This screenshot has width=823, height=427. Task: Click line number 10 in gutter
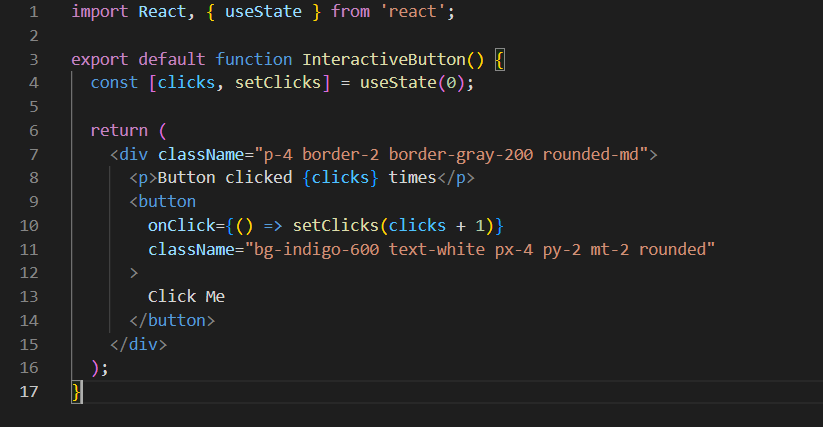pyautogui.click(x=29, y=226)
